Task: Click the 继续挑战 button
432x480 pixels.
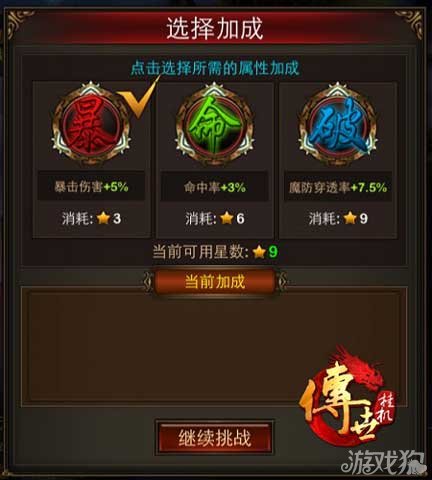Action: [215, 438]
